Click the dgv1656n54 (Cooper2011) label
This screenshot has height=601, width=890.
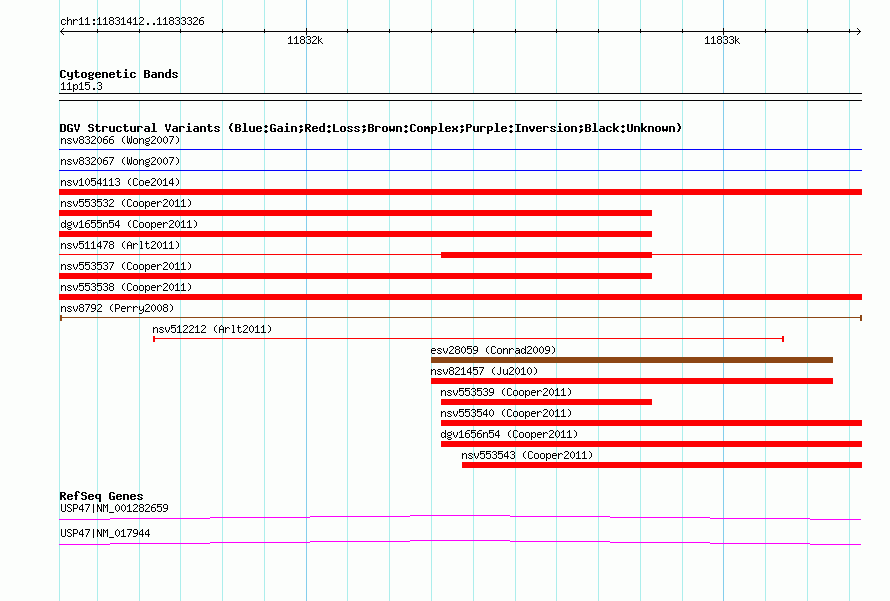tap(509, 434)
